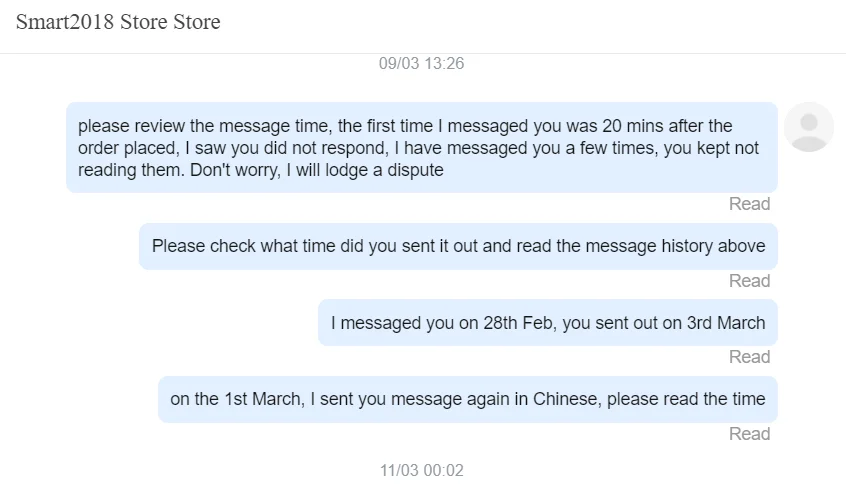Open the Smart2018 Store Store header title

click(118, 22)
